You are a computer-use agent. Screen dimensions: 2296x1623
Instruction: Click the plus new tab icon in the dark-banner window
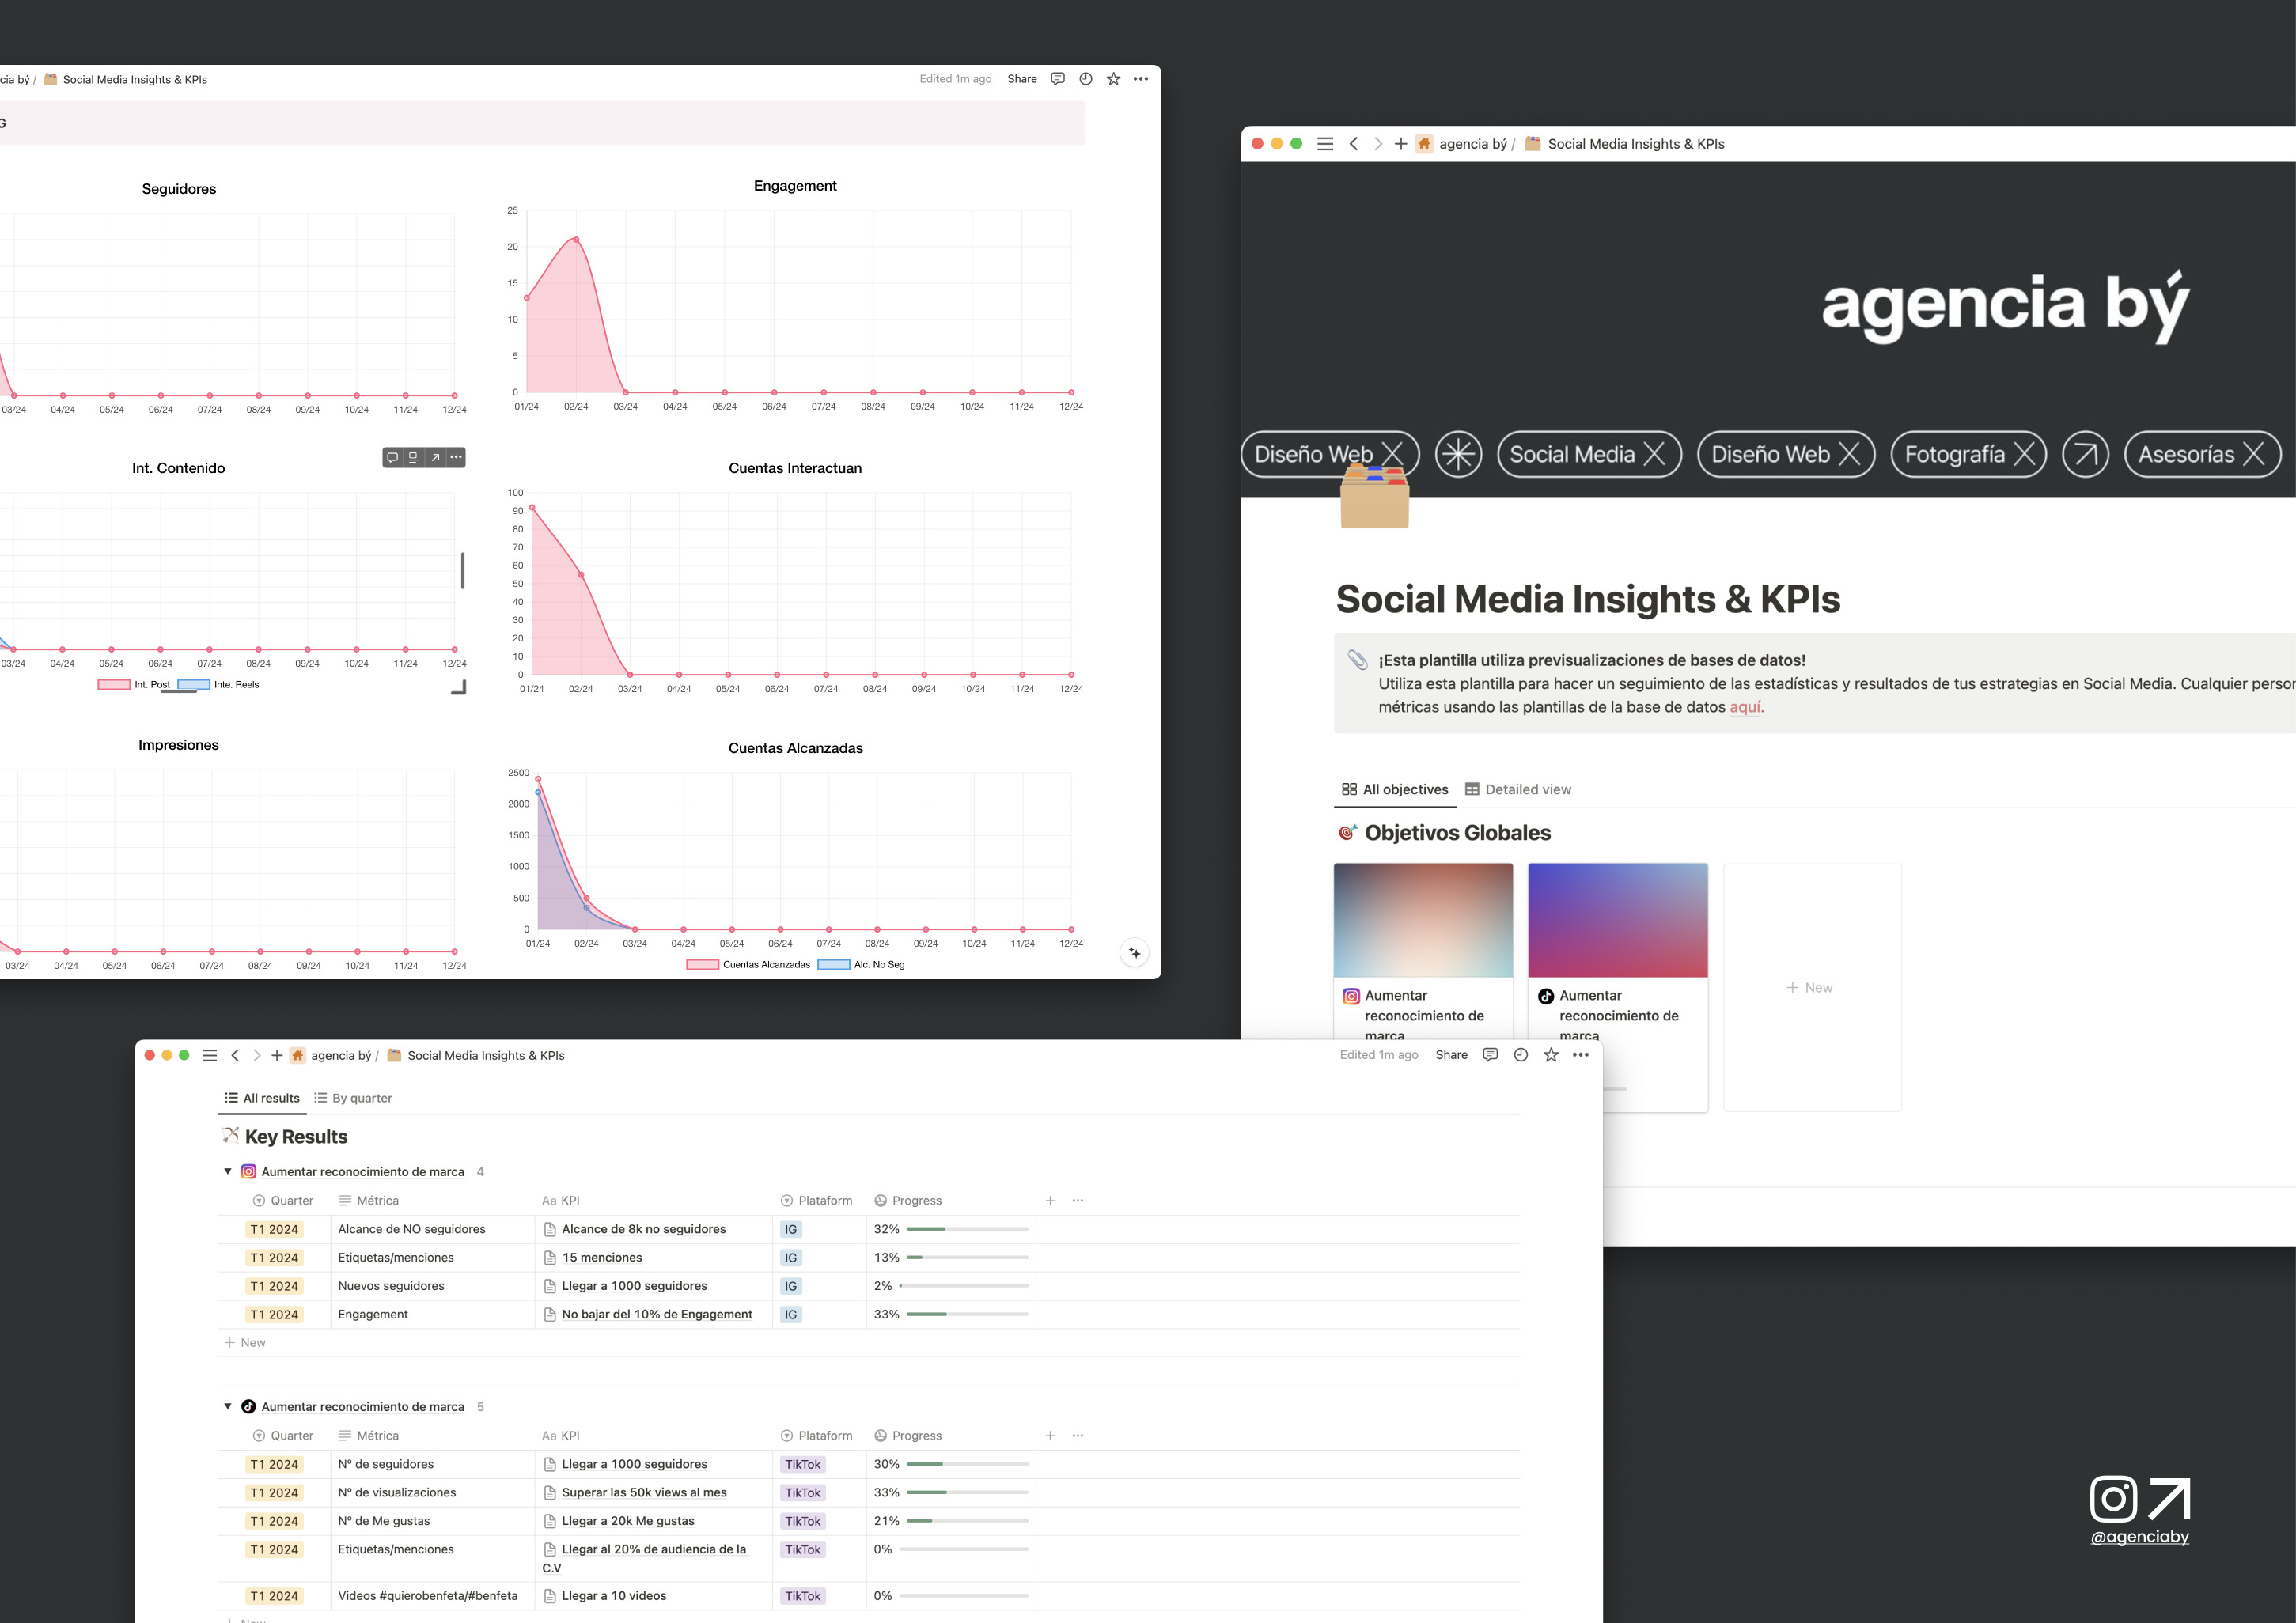pos(1400,144)
